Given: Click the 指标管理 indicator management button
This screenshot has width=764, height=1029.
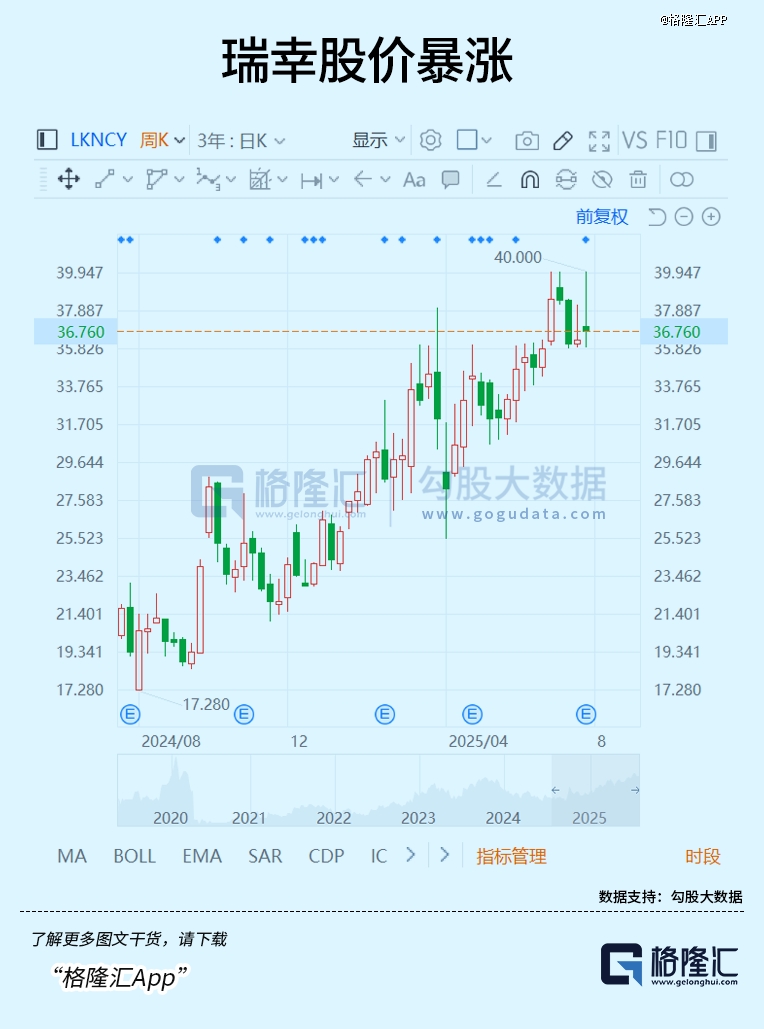Looking at the screenshot, I should click(x=511, y=856).
